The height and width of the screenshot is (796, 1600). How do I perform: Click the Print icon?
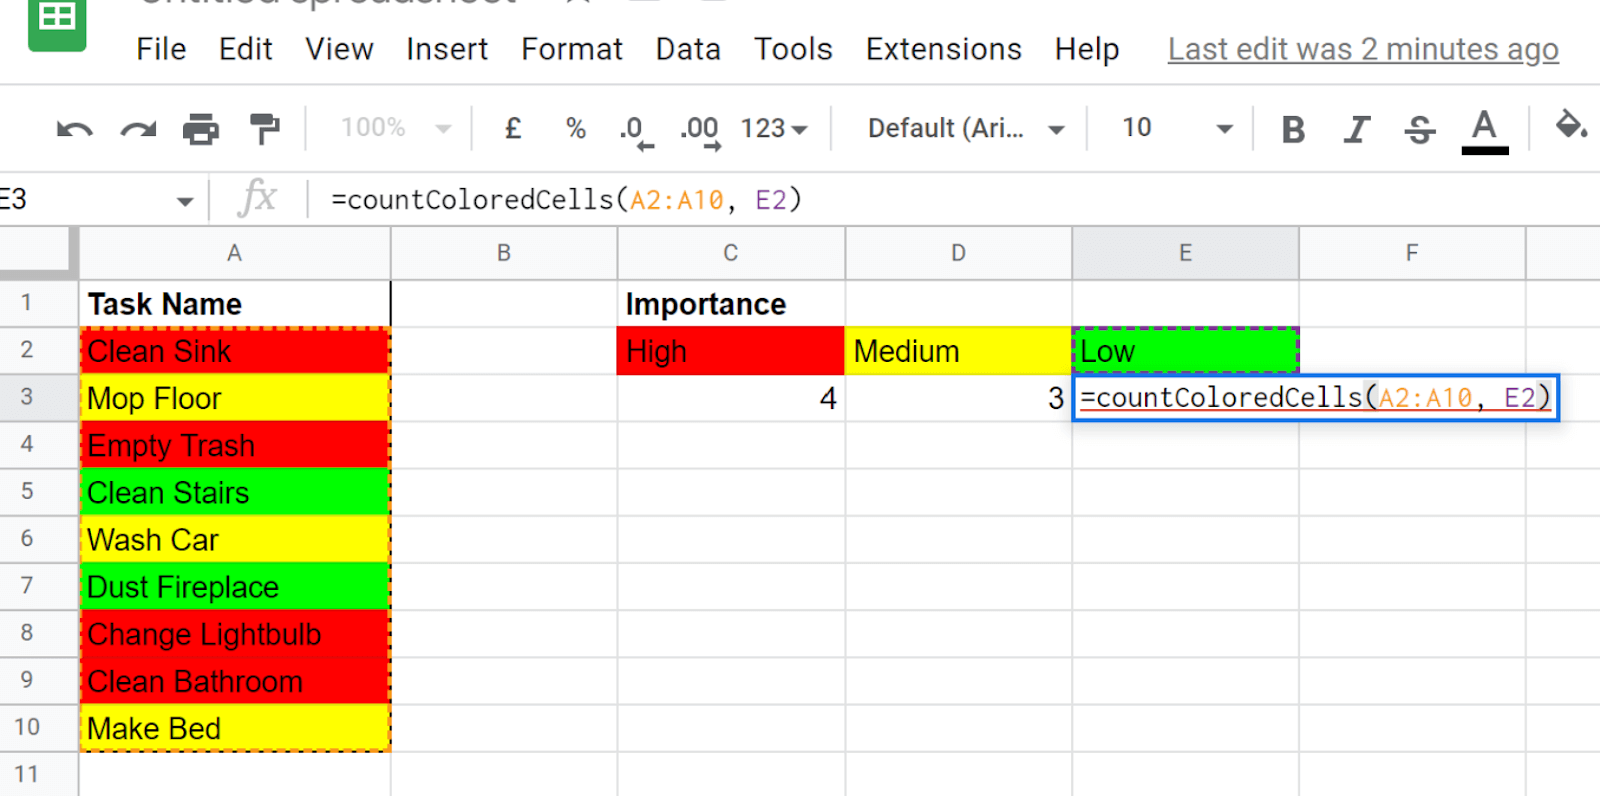(x=201, y=129)
